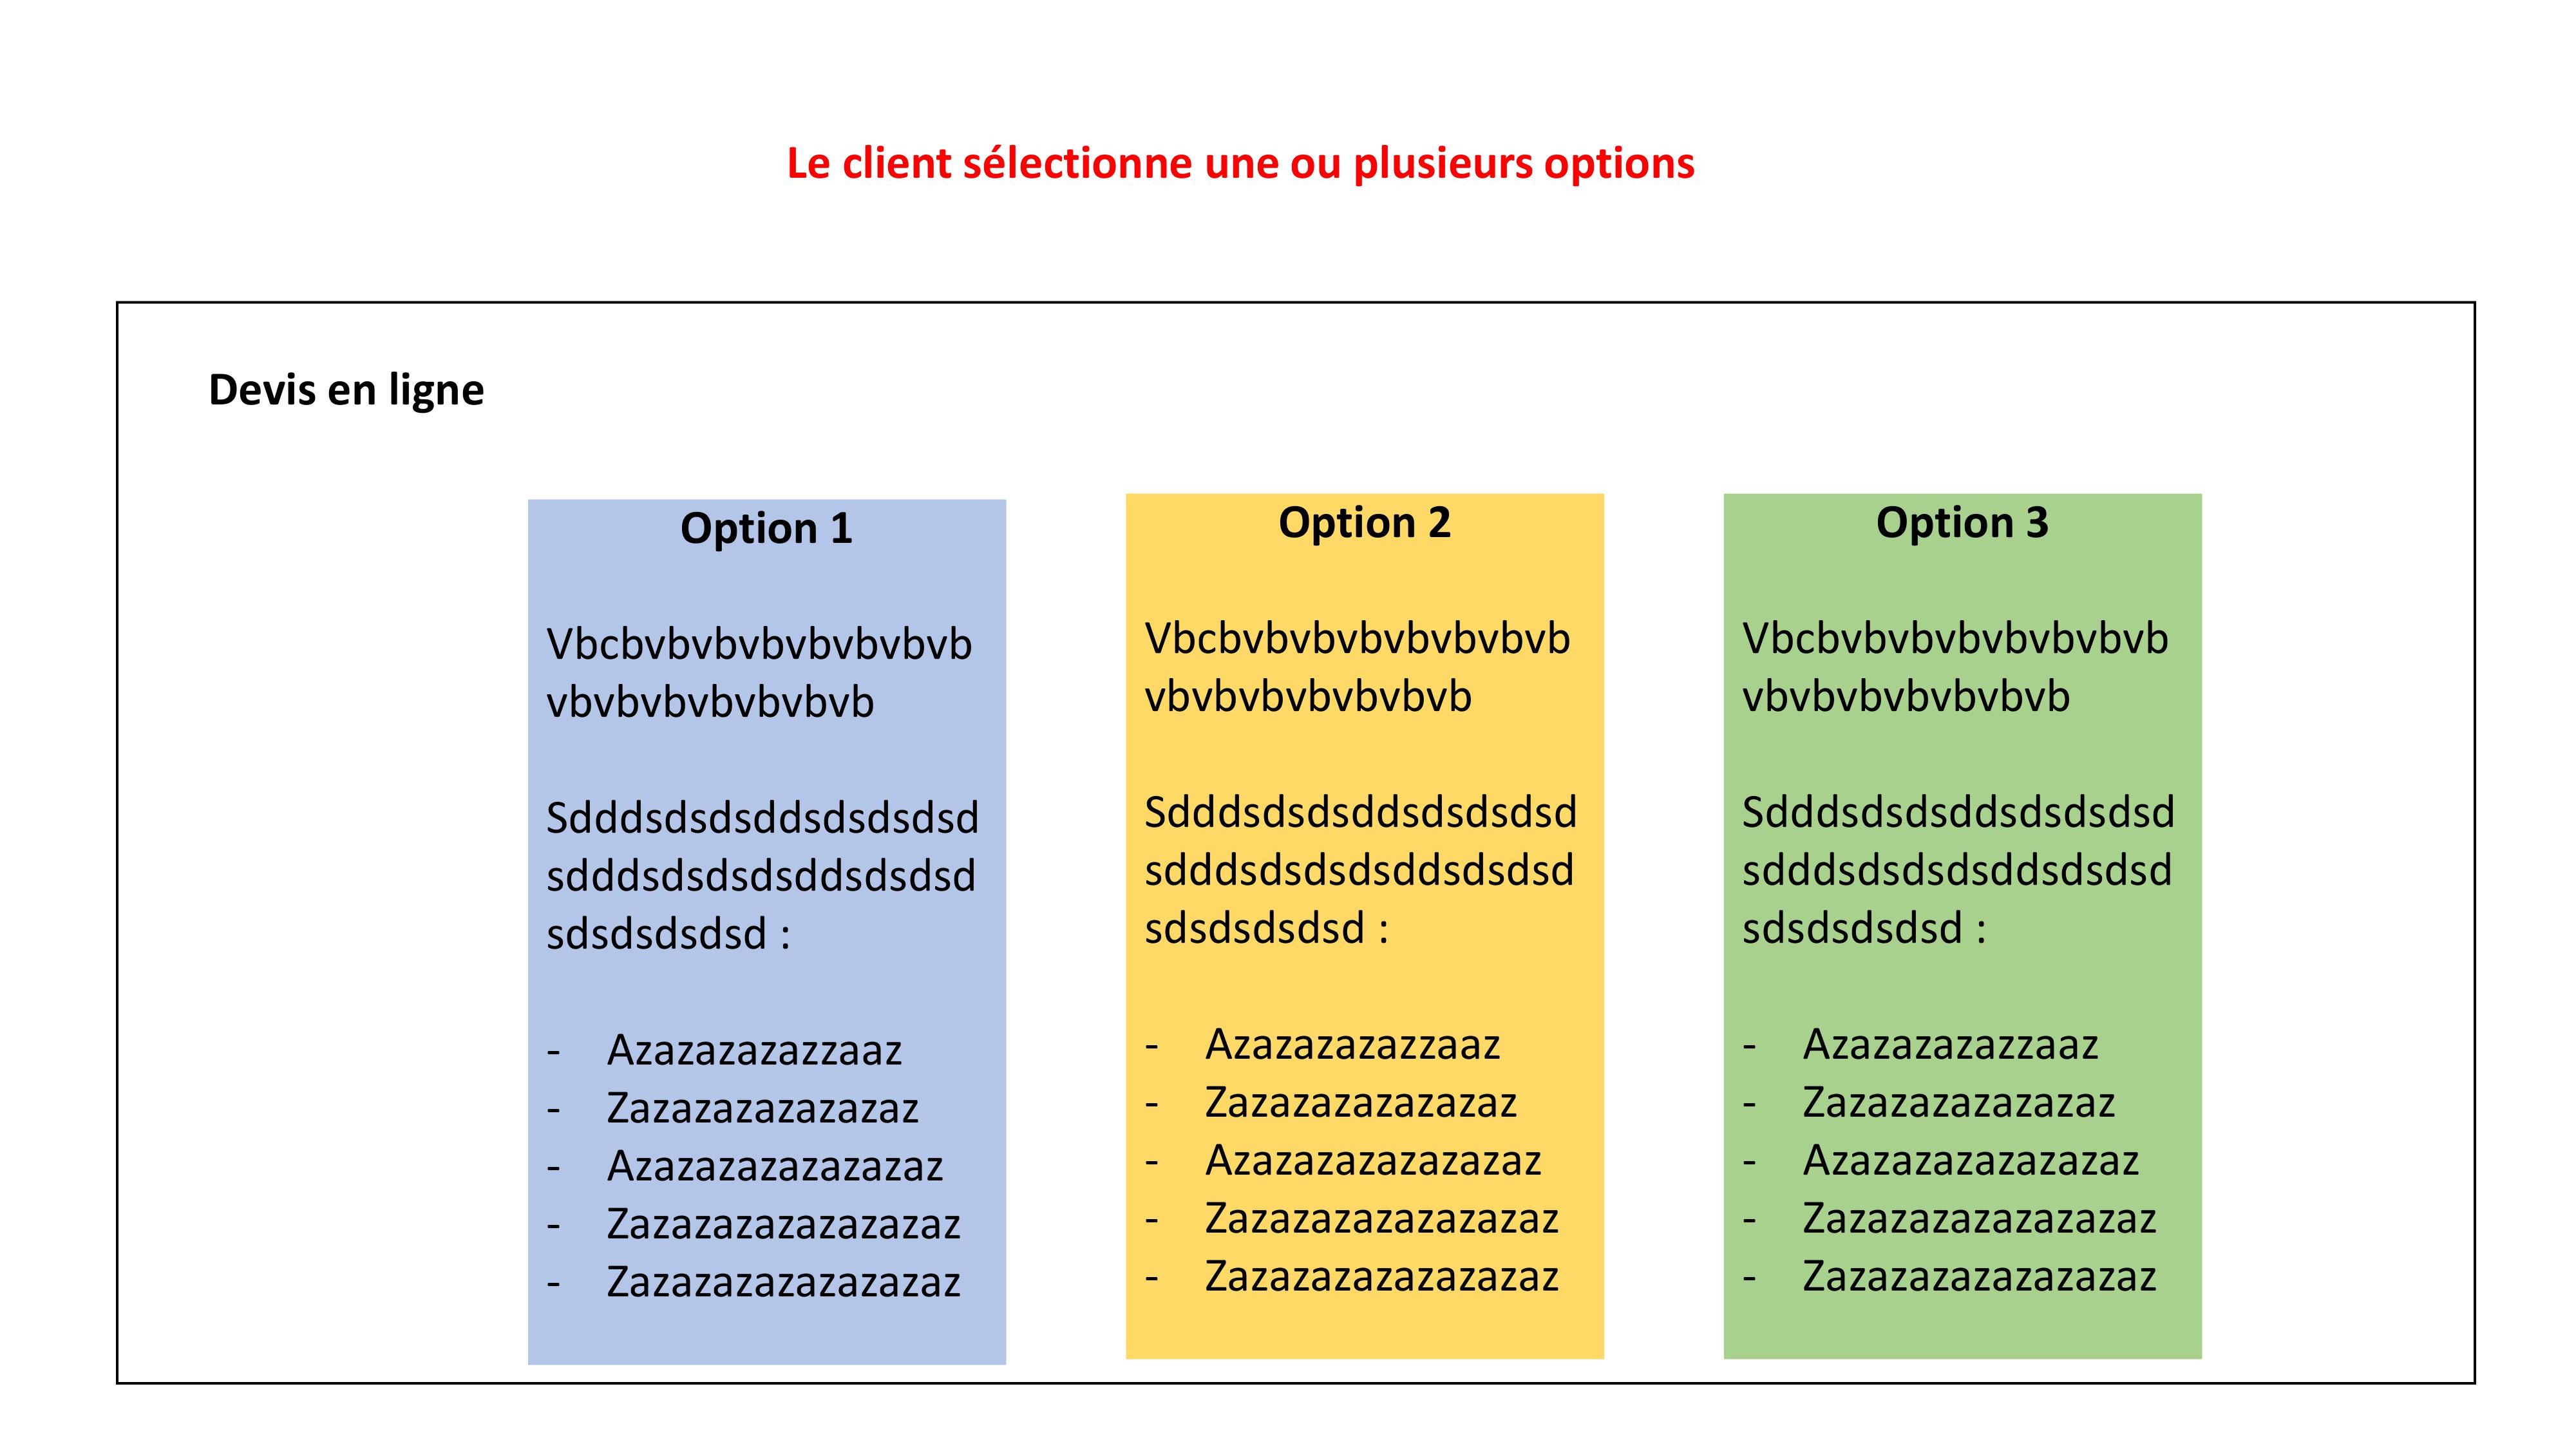Click fourth bullet Zazazazazazazazaz in Option 2
2576x1449 pixels.
1381,1218
